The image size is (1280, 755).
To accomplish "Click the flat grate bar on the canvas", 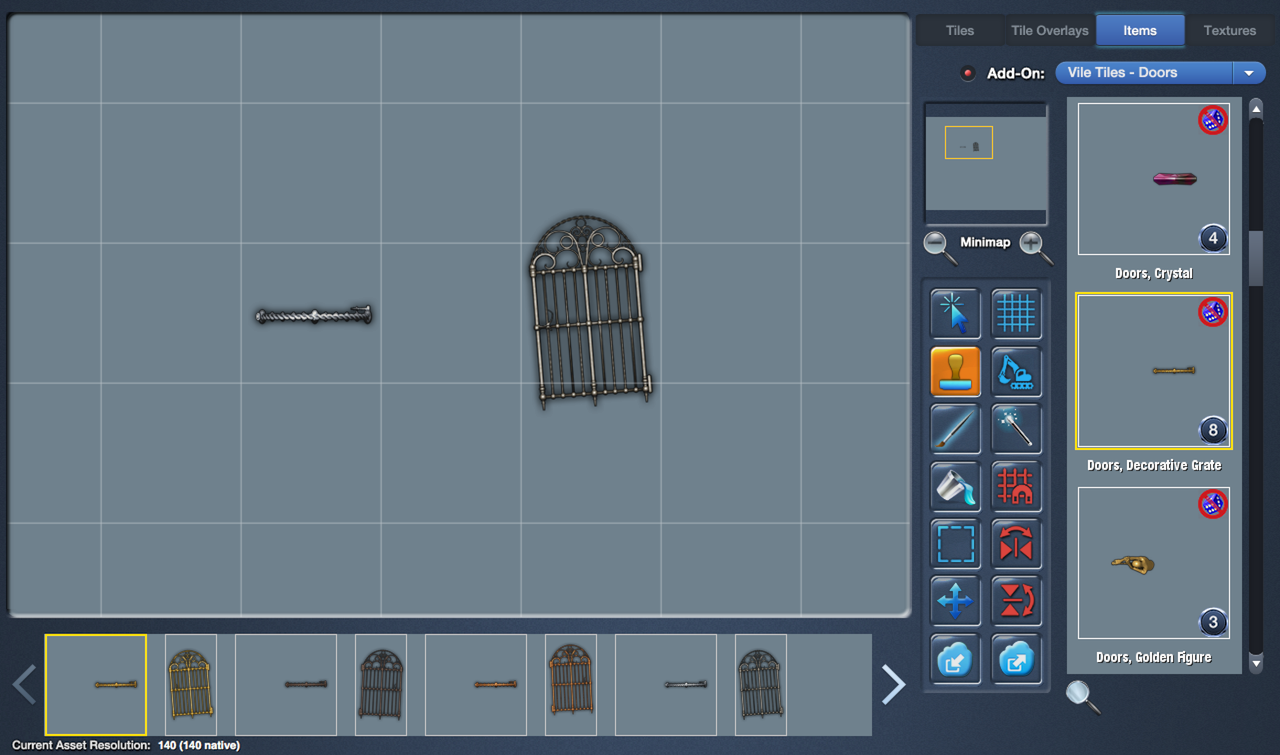I will (314, 316).
